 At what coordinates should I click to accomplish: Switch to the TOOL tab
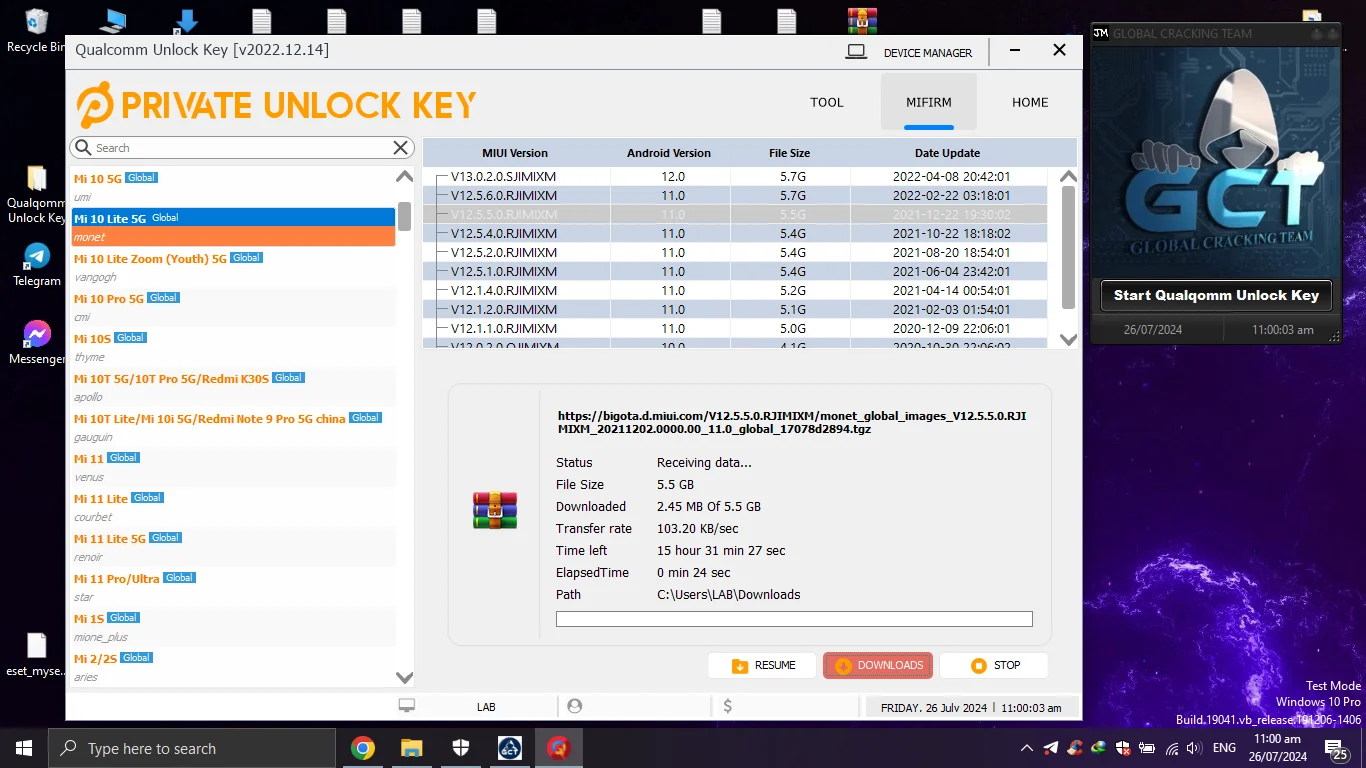tap(827, 102)
